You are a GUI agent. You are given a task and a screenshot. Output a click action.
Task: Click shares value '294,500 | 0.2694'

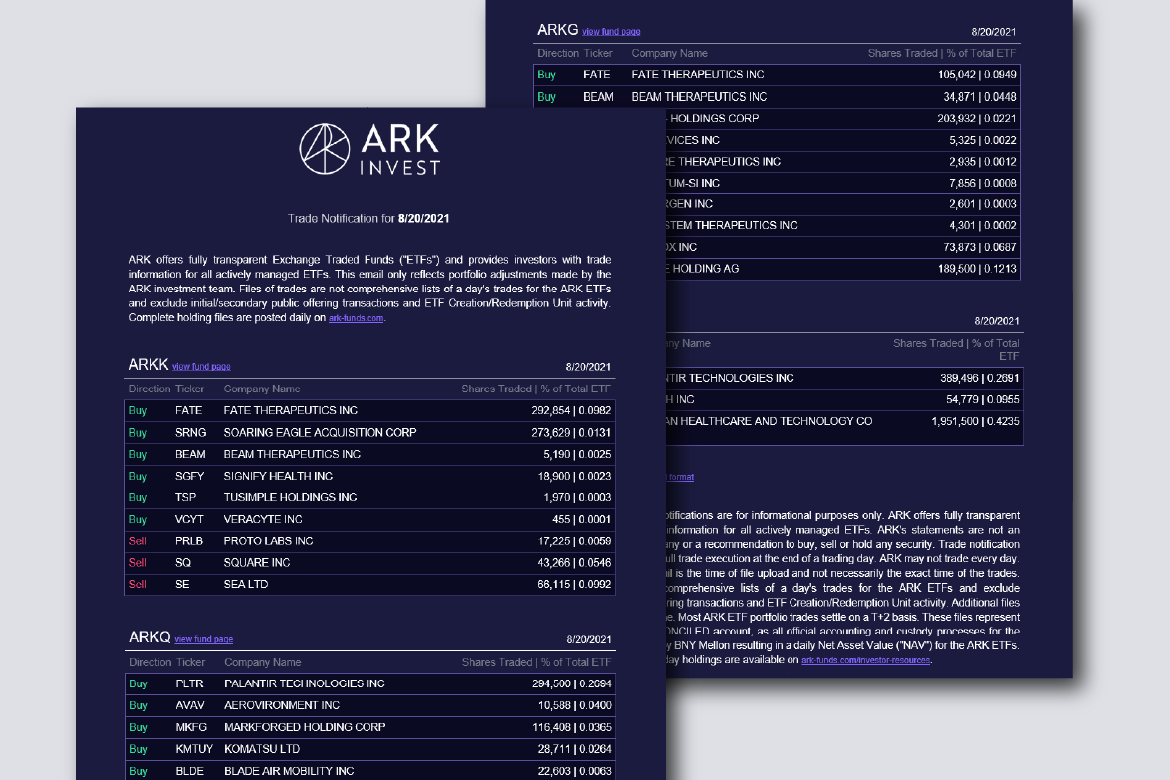point(572,684)
